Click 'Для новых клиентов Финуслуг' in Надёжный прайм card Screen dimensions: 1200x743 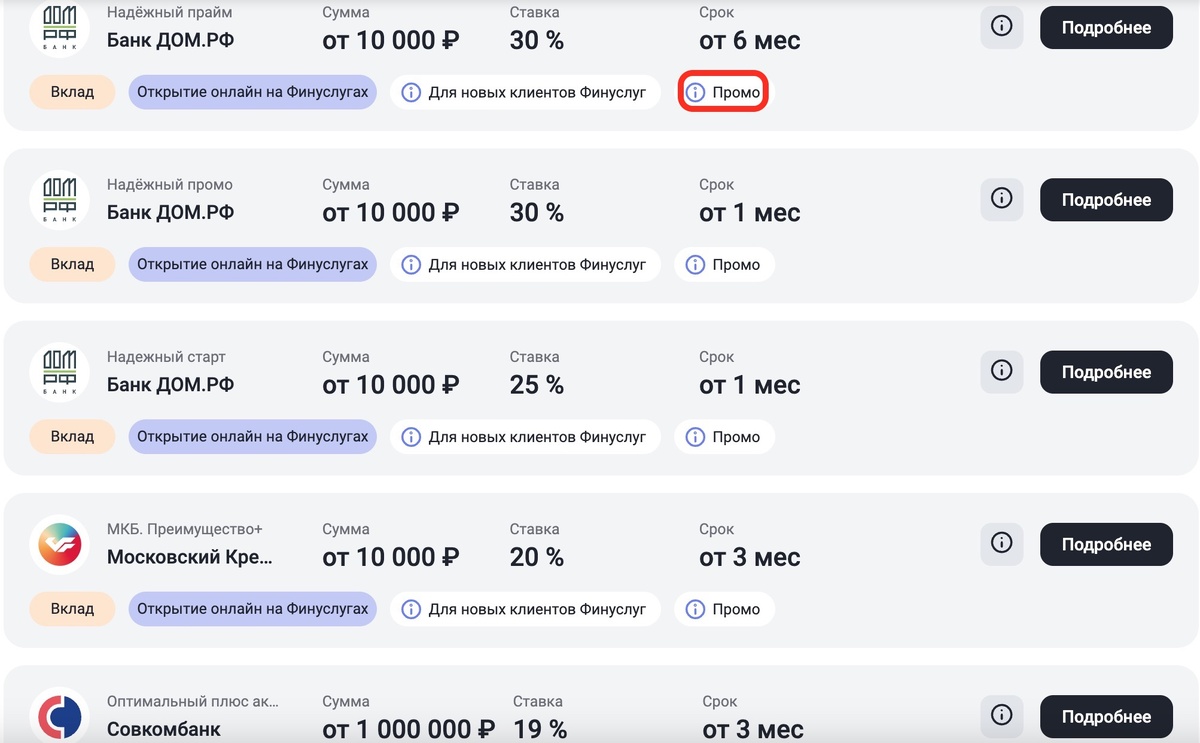point(525,92)
